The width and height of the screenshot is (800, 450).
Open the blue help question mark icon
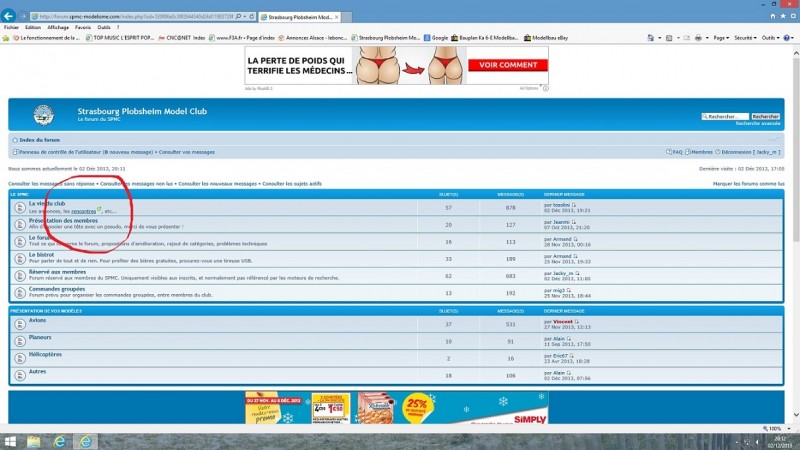(786, 38)
